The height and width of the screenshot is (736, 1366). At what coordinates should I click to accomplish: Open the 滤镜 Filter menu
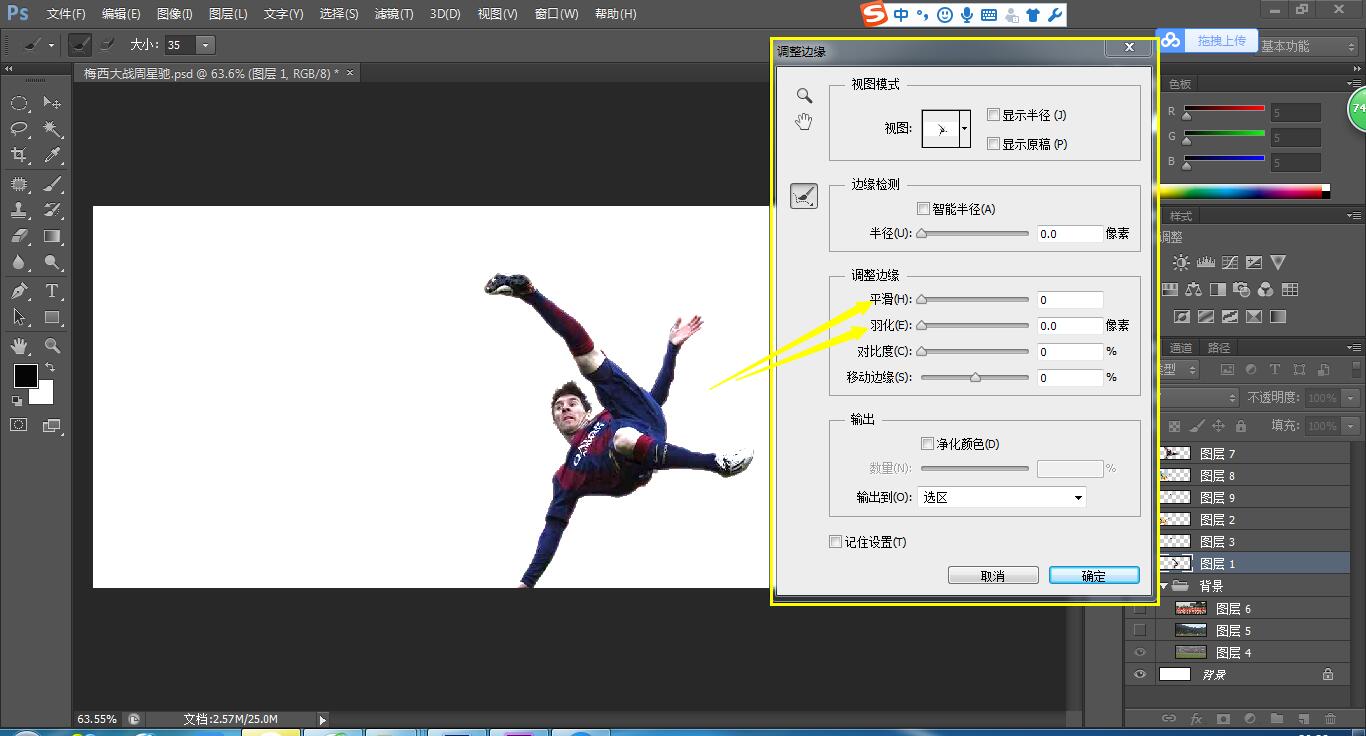pyautogui.click(x=392, y=13)
